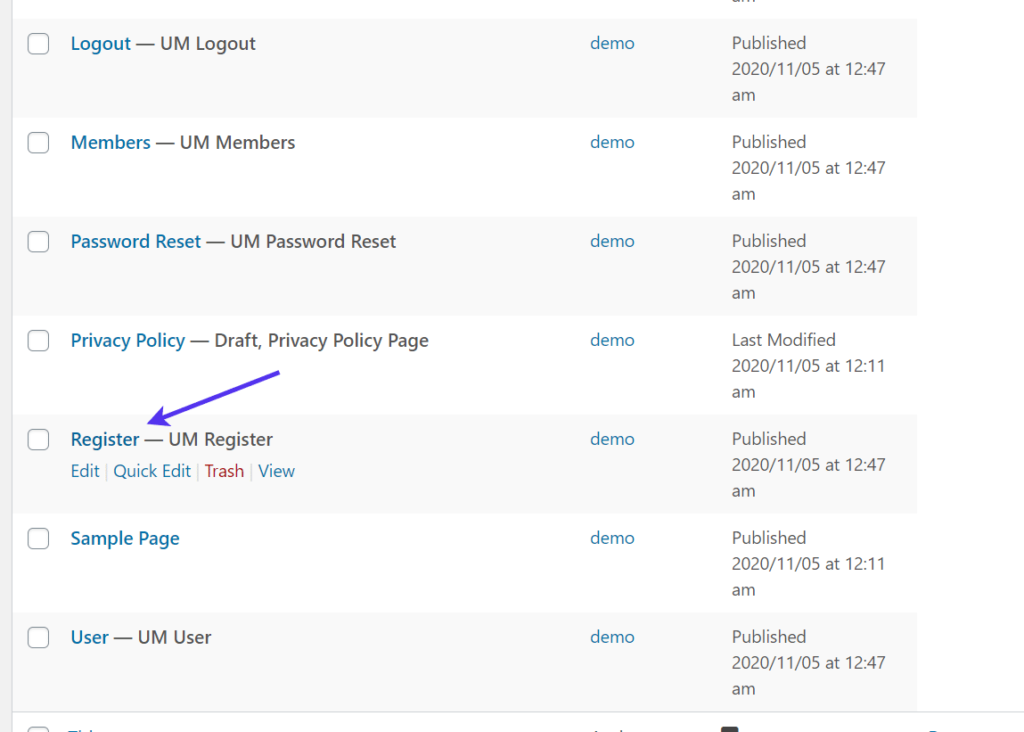
Task: Open the Privacy Policy draft page
Action: click(127, 340)
